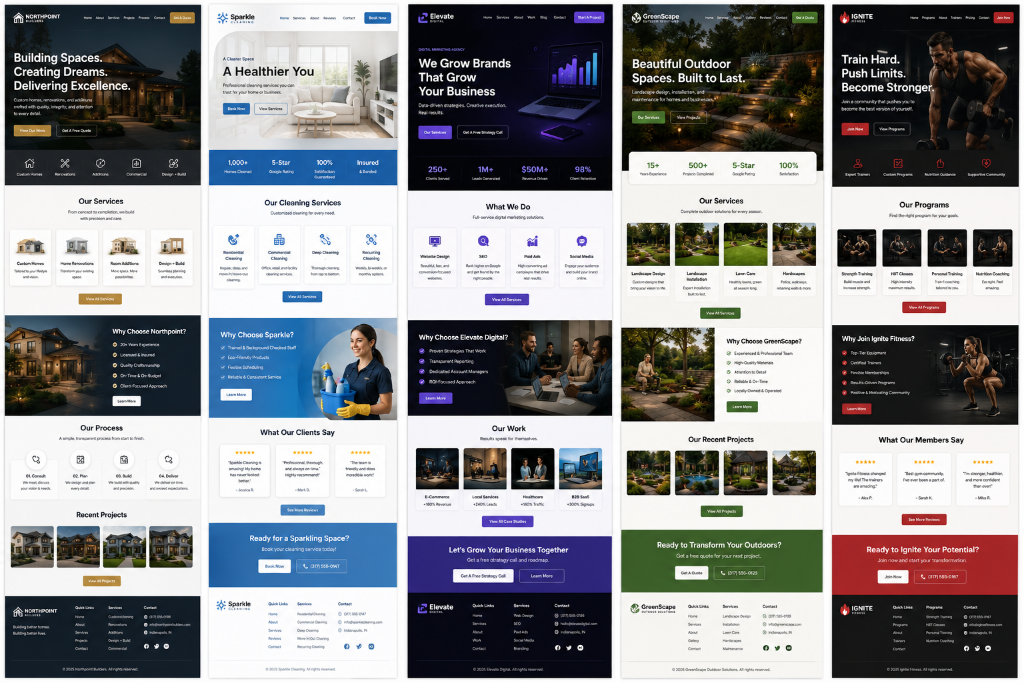Open the Lawn Care service photo on GreenScape
This screenshot has width=1024, height=683.
tap(745, 244)
